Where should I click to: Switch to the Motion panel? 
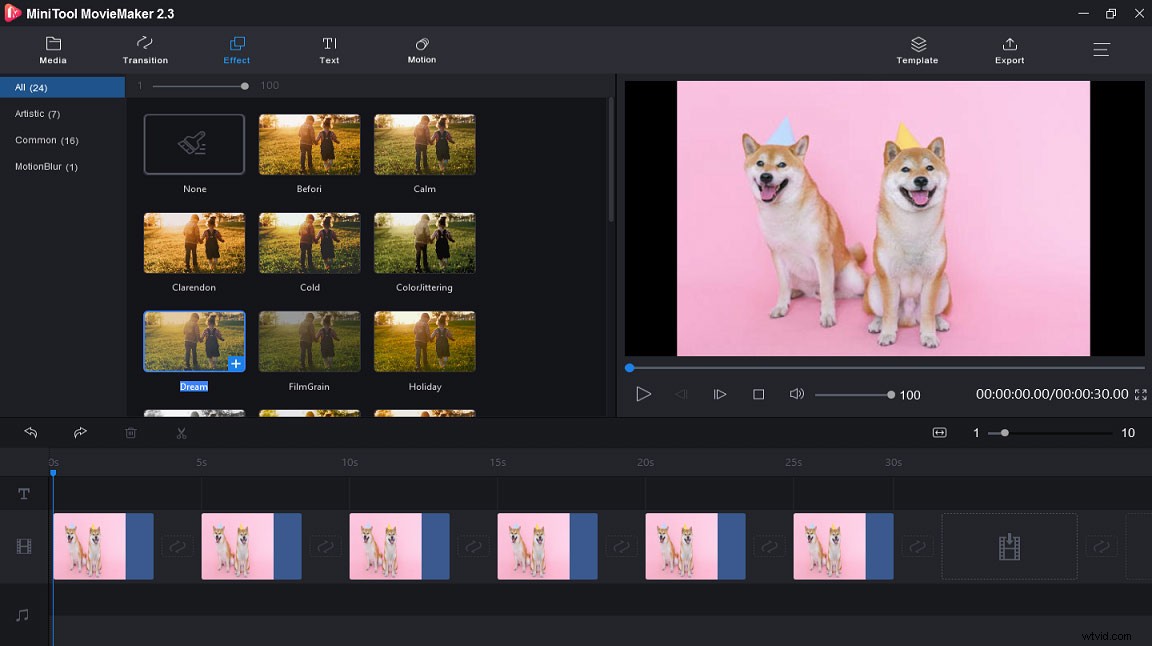point(422,50)
